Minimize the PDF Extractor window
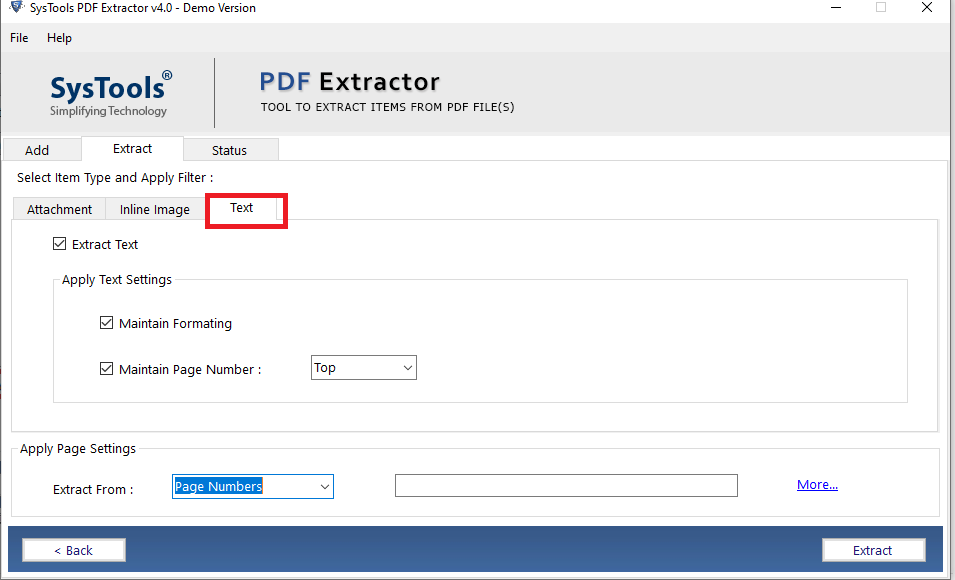 click(836, 7)
